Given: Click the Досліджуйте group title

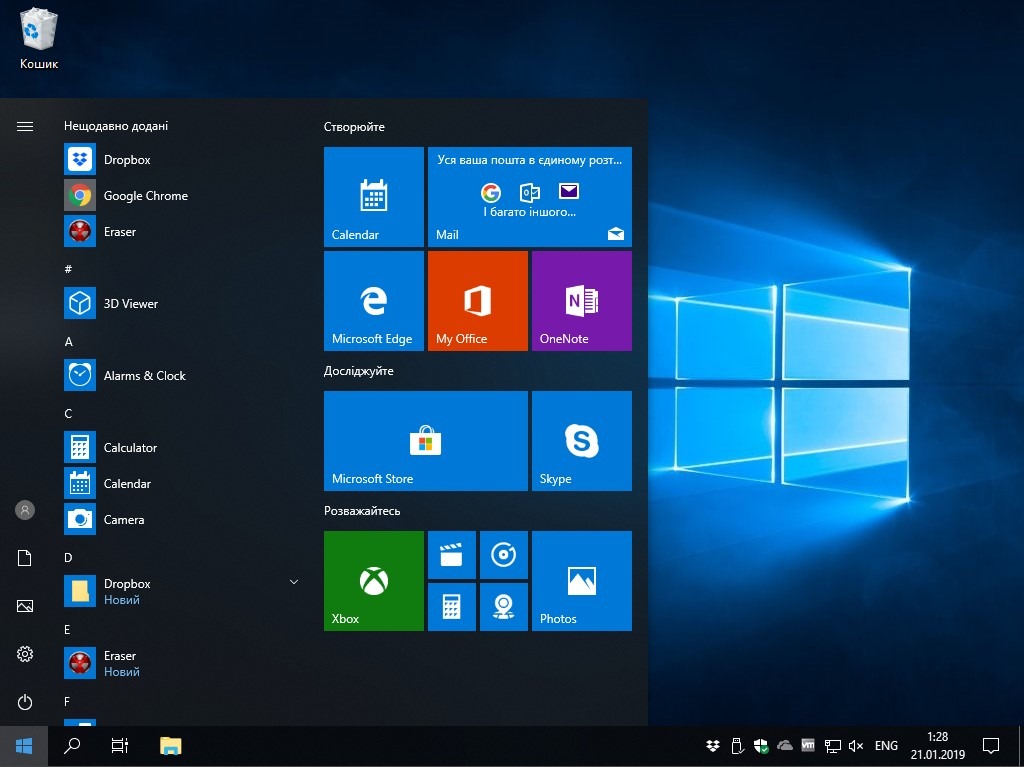Looking at the screenshot, I should coord(359,371).
